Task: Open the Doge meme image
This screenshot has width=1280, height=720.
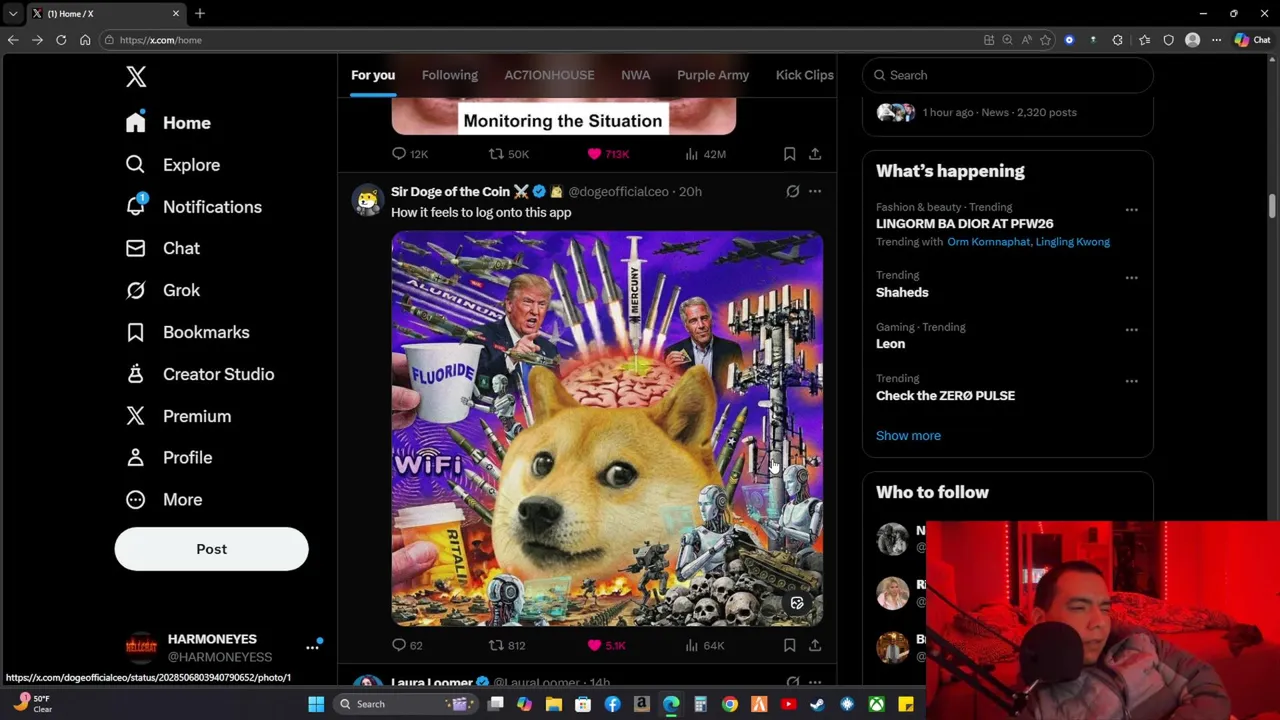Action: pos(607,428)
